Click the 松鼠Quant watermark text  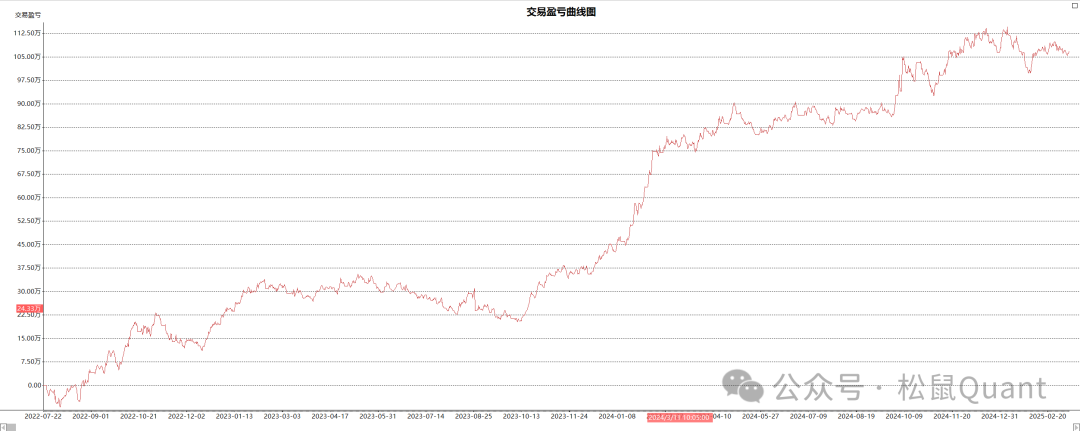point(958,387)
